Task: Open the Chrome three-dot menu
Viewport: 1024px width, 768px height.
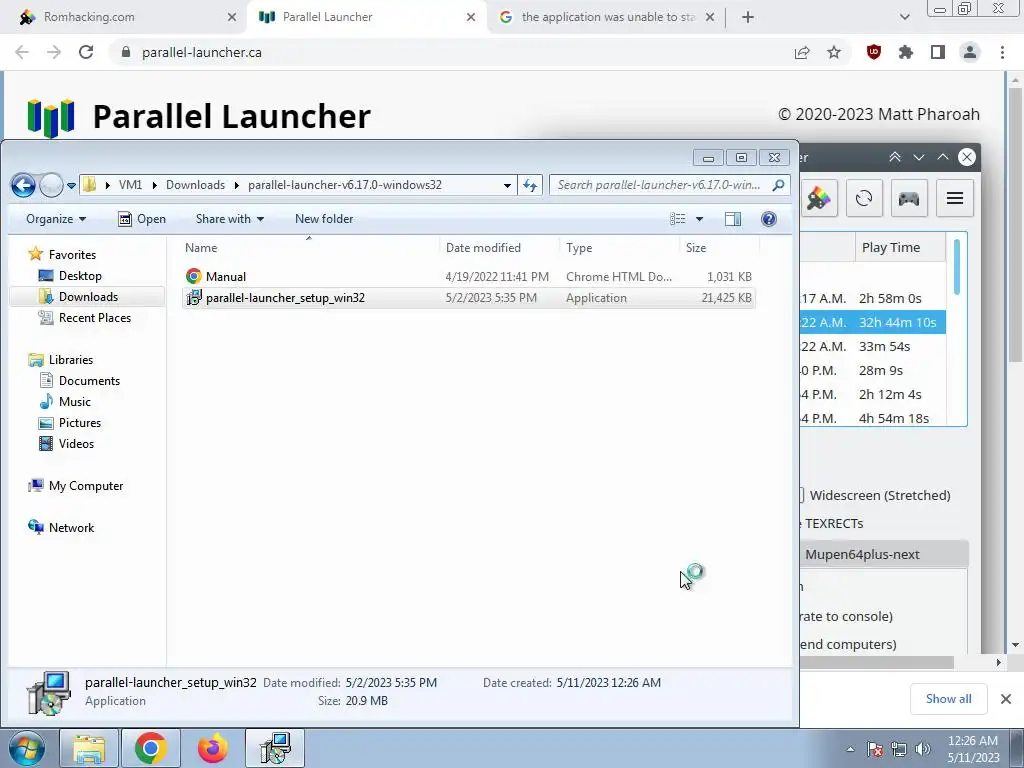Action: coord(1002,52)
